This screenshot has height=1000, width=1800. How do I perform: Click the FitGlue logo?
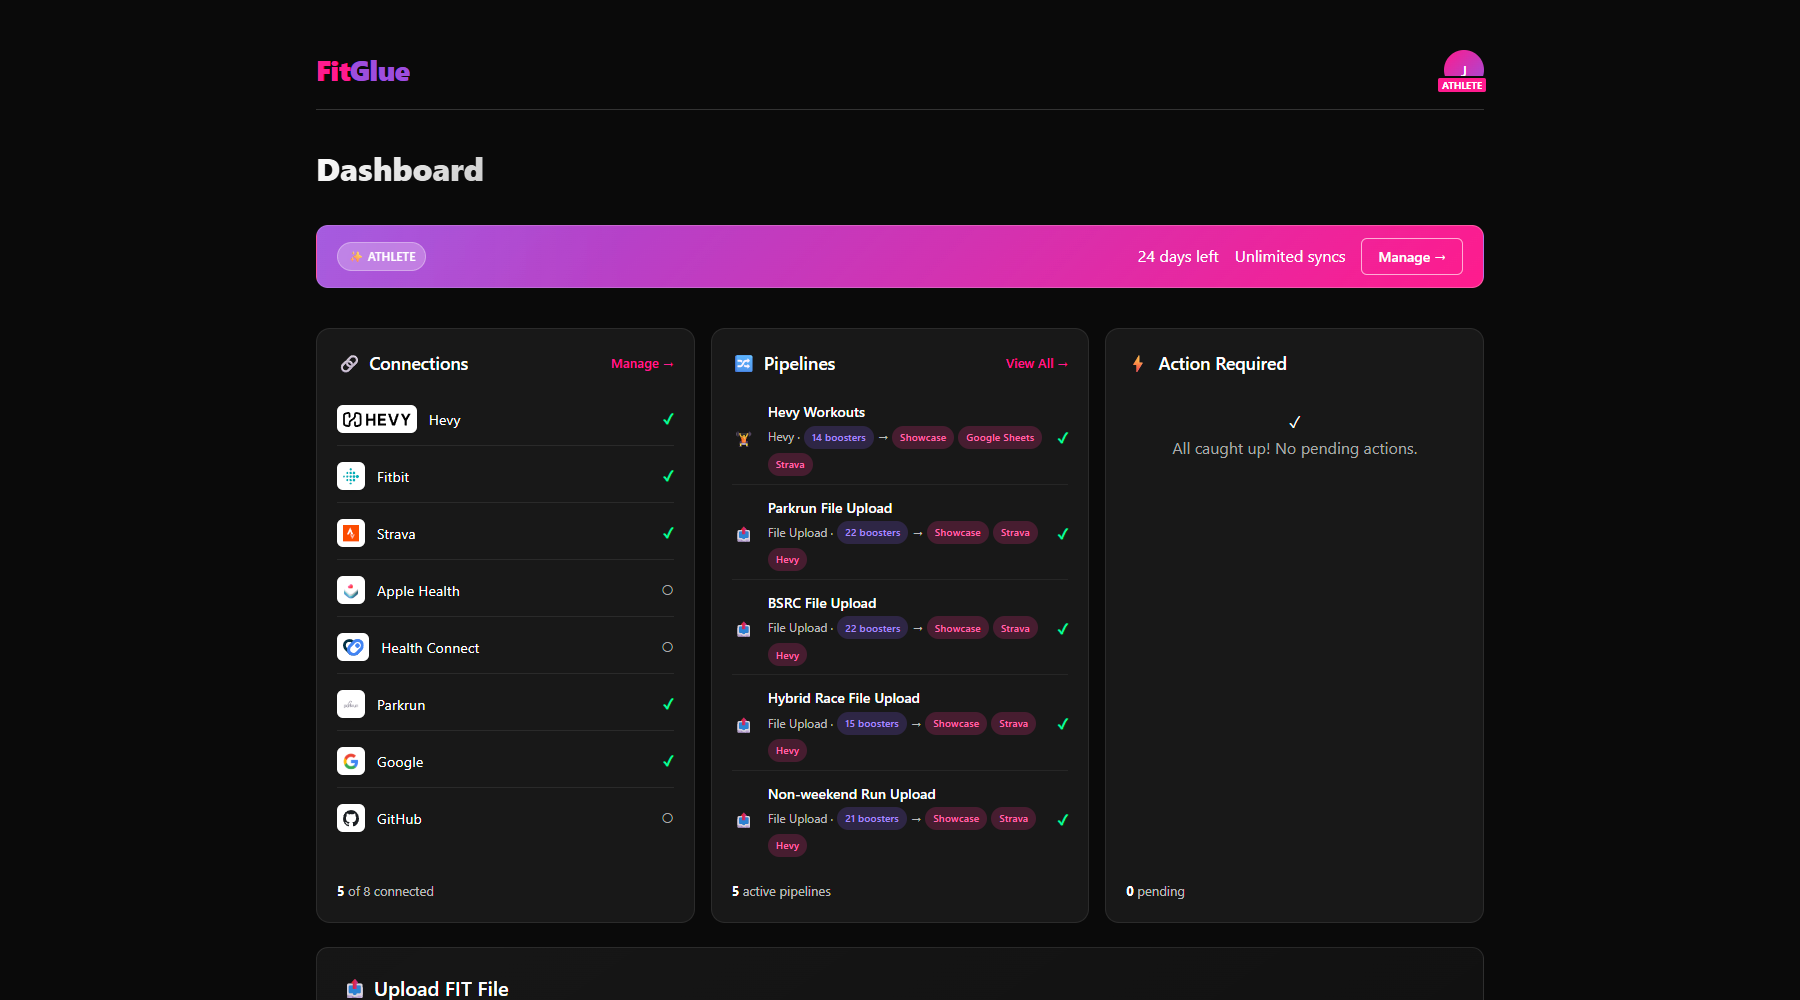click(x=362, y=70)
